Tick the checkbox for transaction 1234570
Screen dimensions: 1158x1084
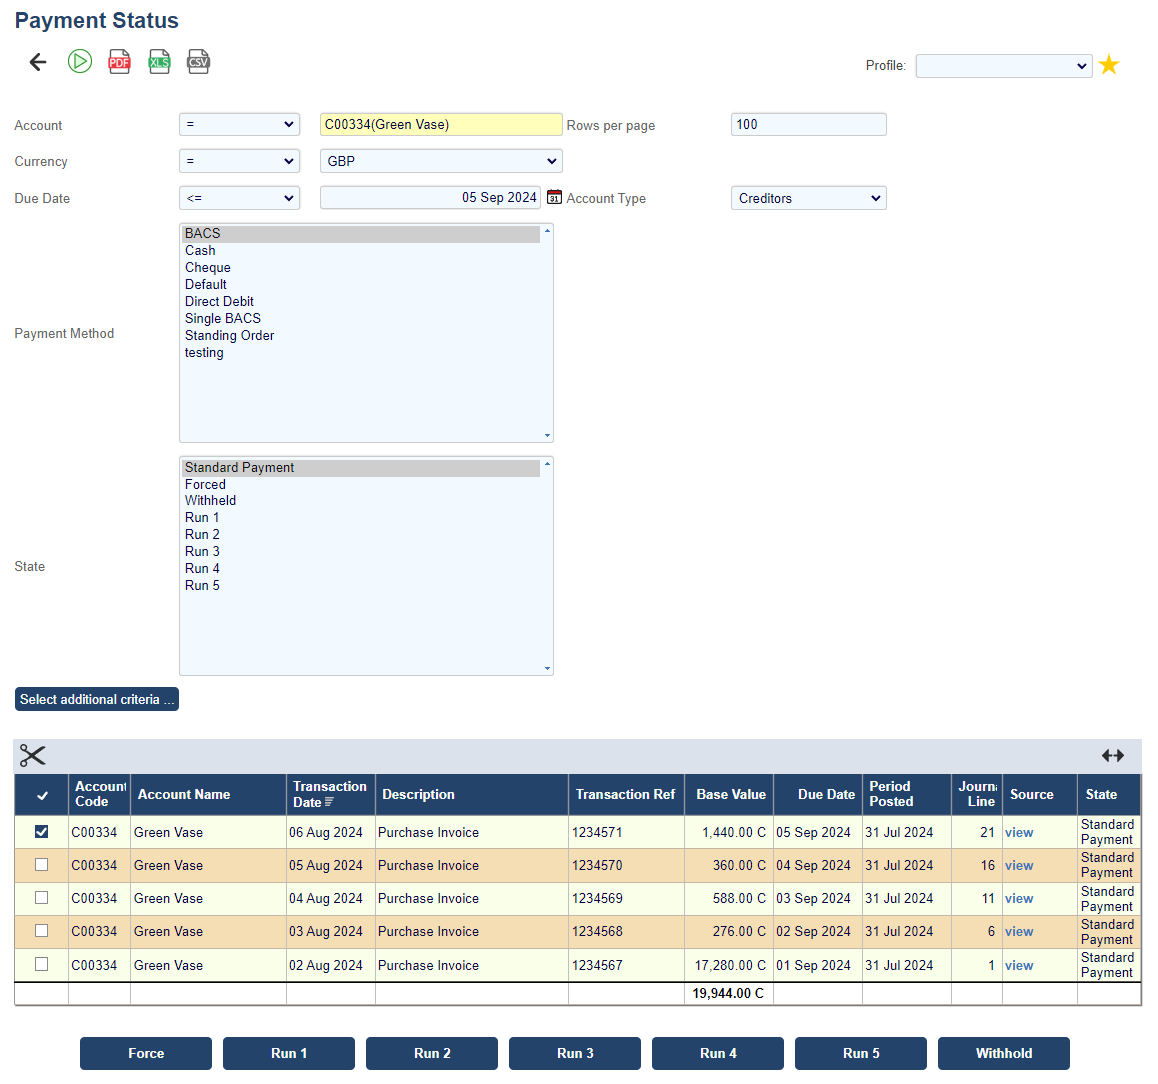pyautogui.click(x=41, y=865)
